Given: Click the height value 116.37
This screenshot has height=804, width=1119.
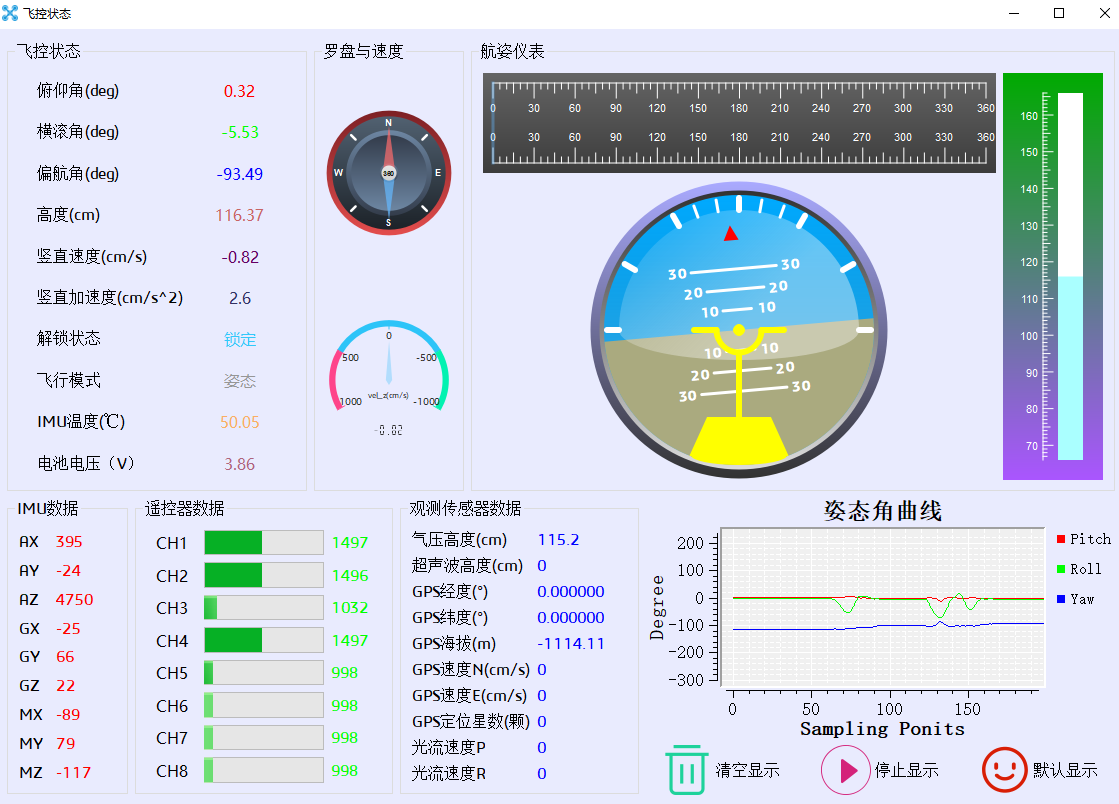Looking at the screenshot, I should click(x=240, y=215).
